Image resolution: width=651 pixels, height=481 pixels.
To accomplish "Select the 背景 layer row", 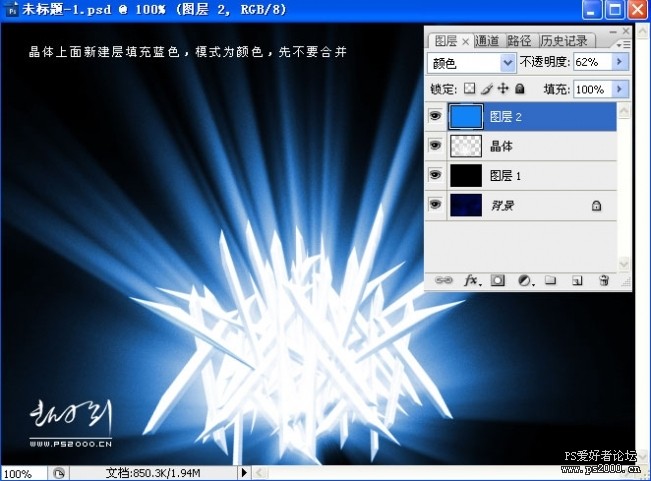I will 521,205.
